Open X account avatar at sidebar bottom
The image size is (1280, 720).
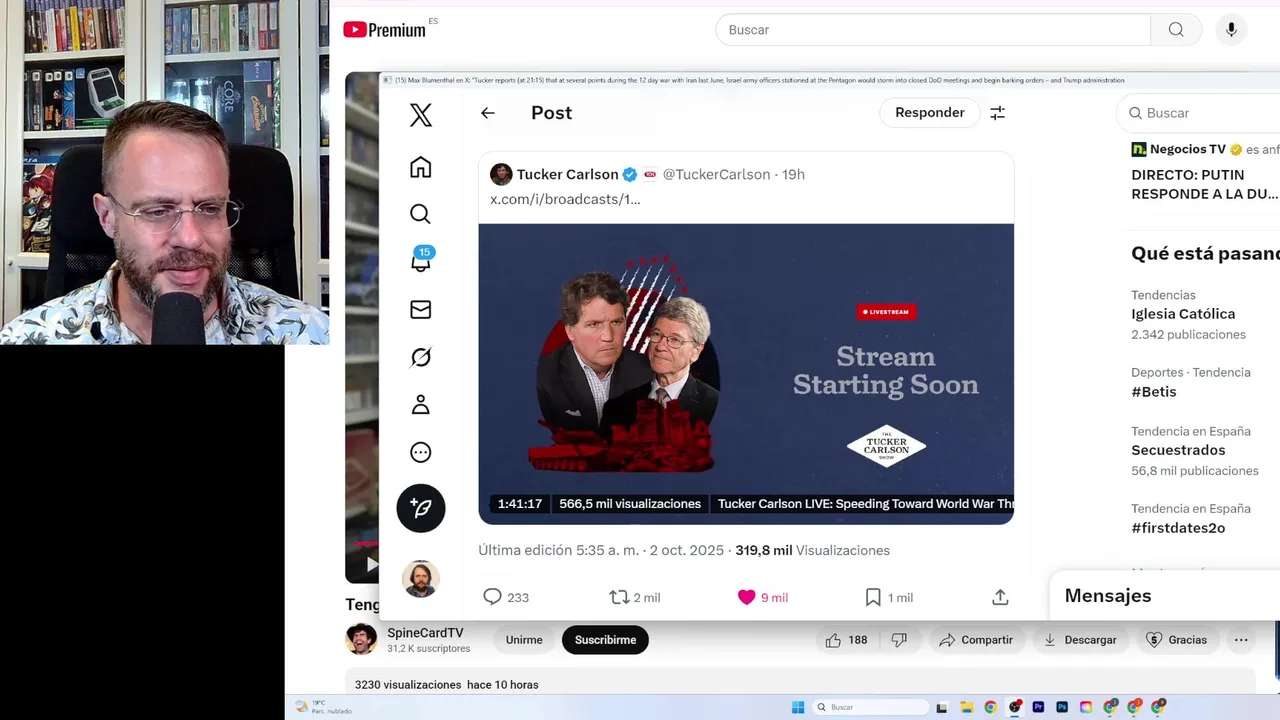tap(421, 579)
